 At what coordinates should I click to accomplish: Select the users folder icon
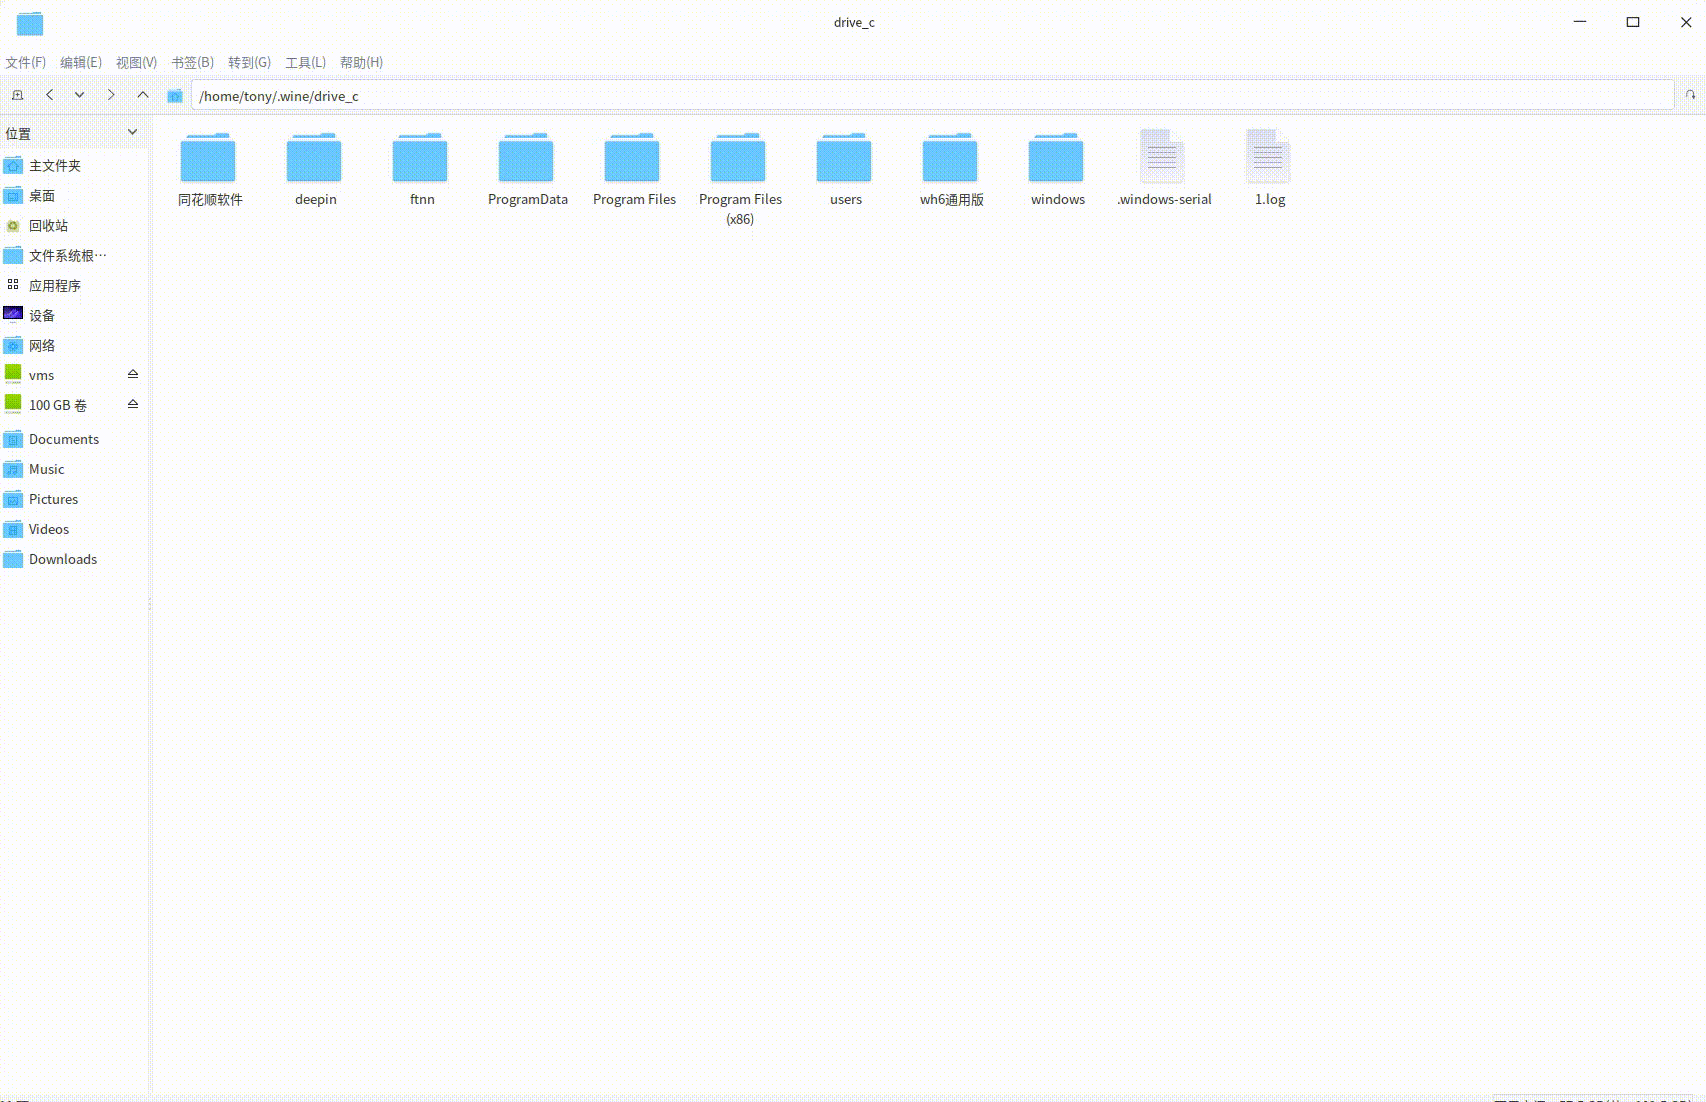coord(844,158)
